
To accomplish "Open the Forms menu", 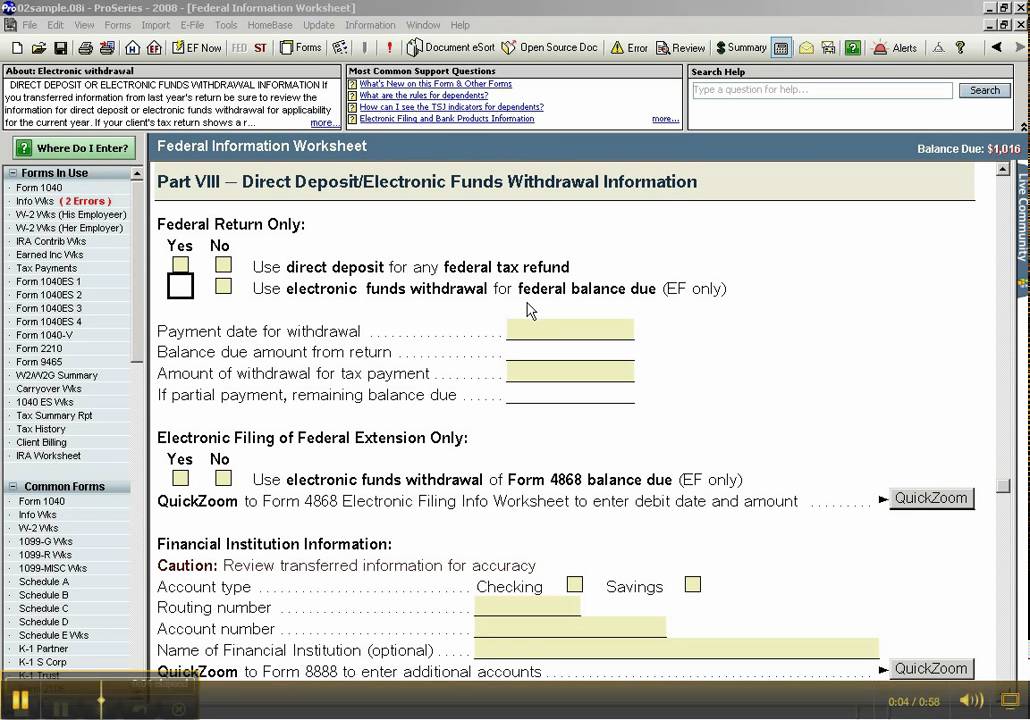I will tap(118, 25).
